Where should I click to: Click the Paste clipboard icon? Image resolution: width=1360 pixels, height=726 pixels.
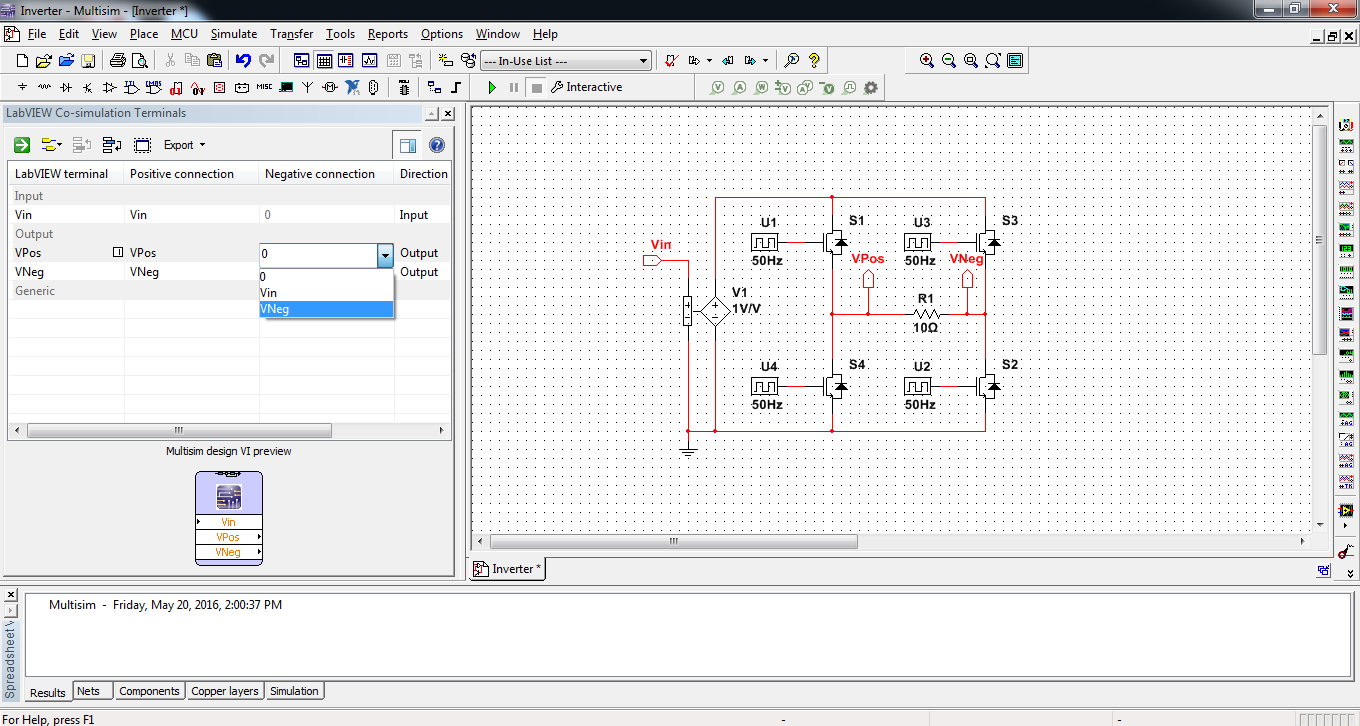click(213, 61)
